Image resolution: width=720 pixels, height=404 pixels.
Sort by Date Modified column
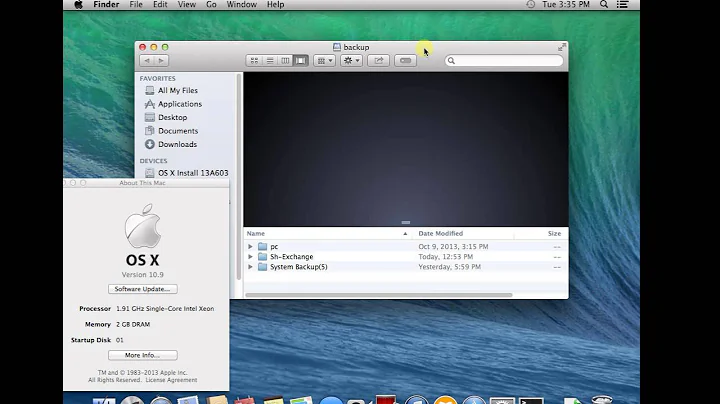[x=463, y=233]
